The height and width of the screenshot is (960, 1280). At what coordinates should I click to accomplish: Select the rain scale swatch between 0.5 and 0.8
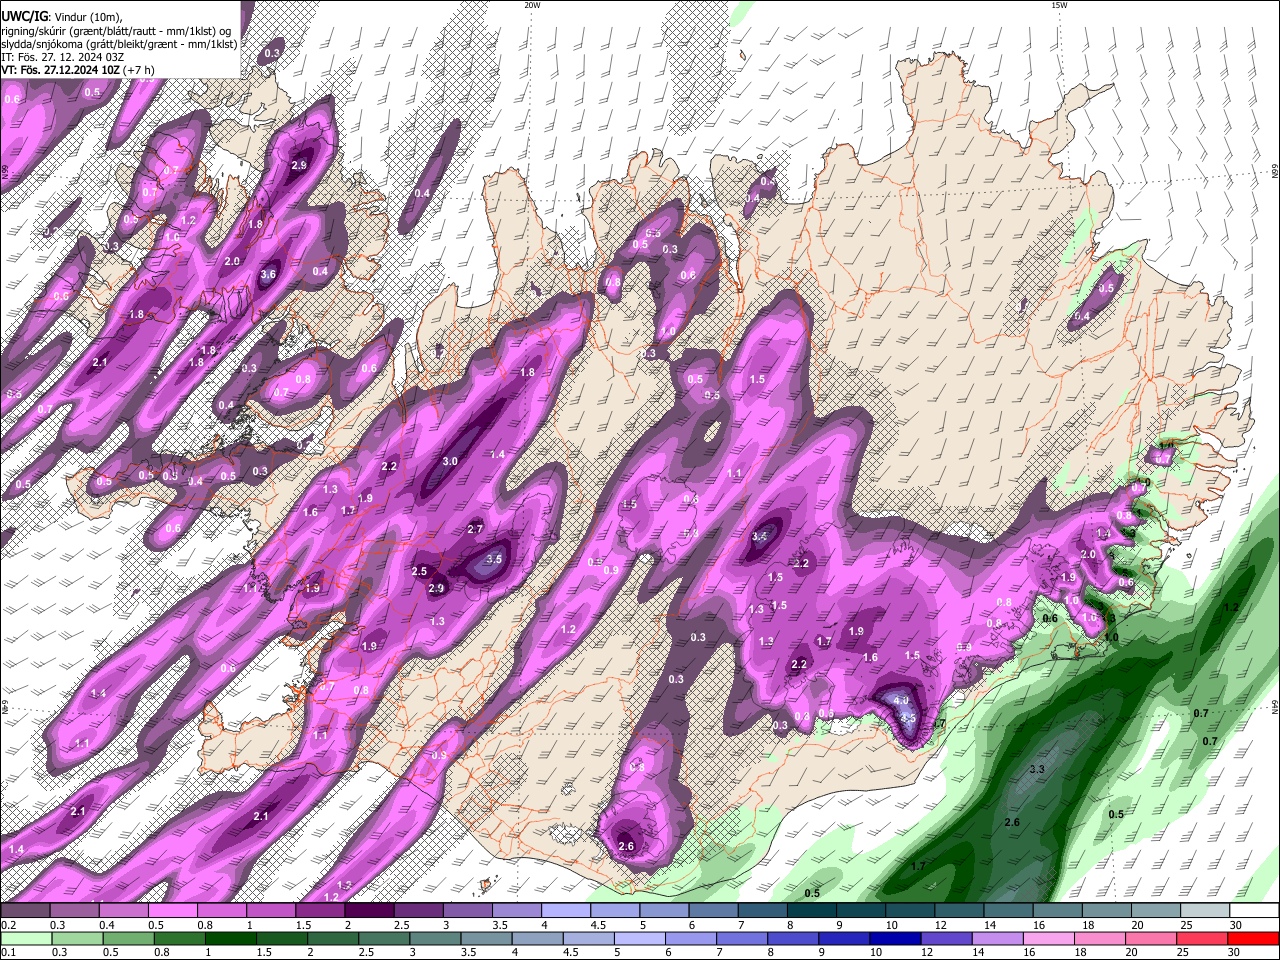128,938
